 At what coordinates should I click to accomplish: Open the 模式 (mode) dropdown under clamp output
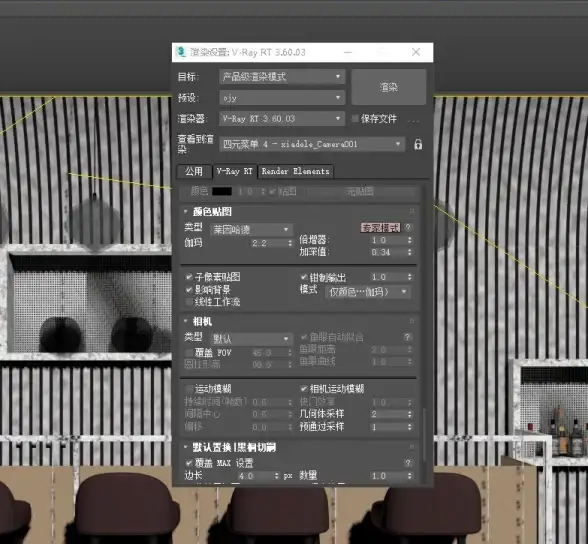(368, 292)
